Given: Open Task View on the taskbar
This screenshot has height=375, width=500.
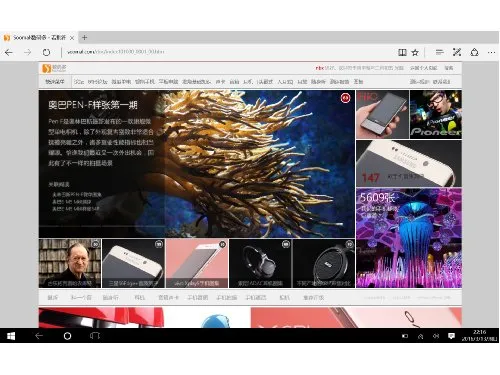Looking at the screenshot, I should (x=95, y=336).
